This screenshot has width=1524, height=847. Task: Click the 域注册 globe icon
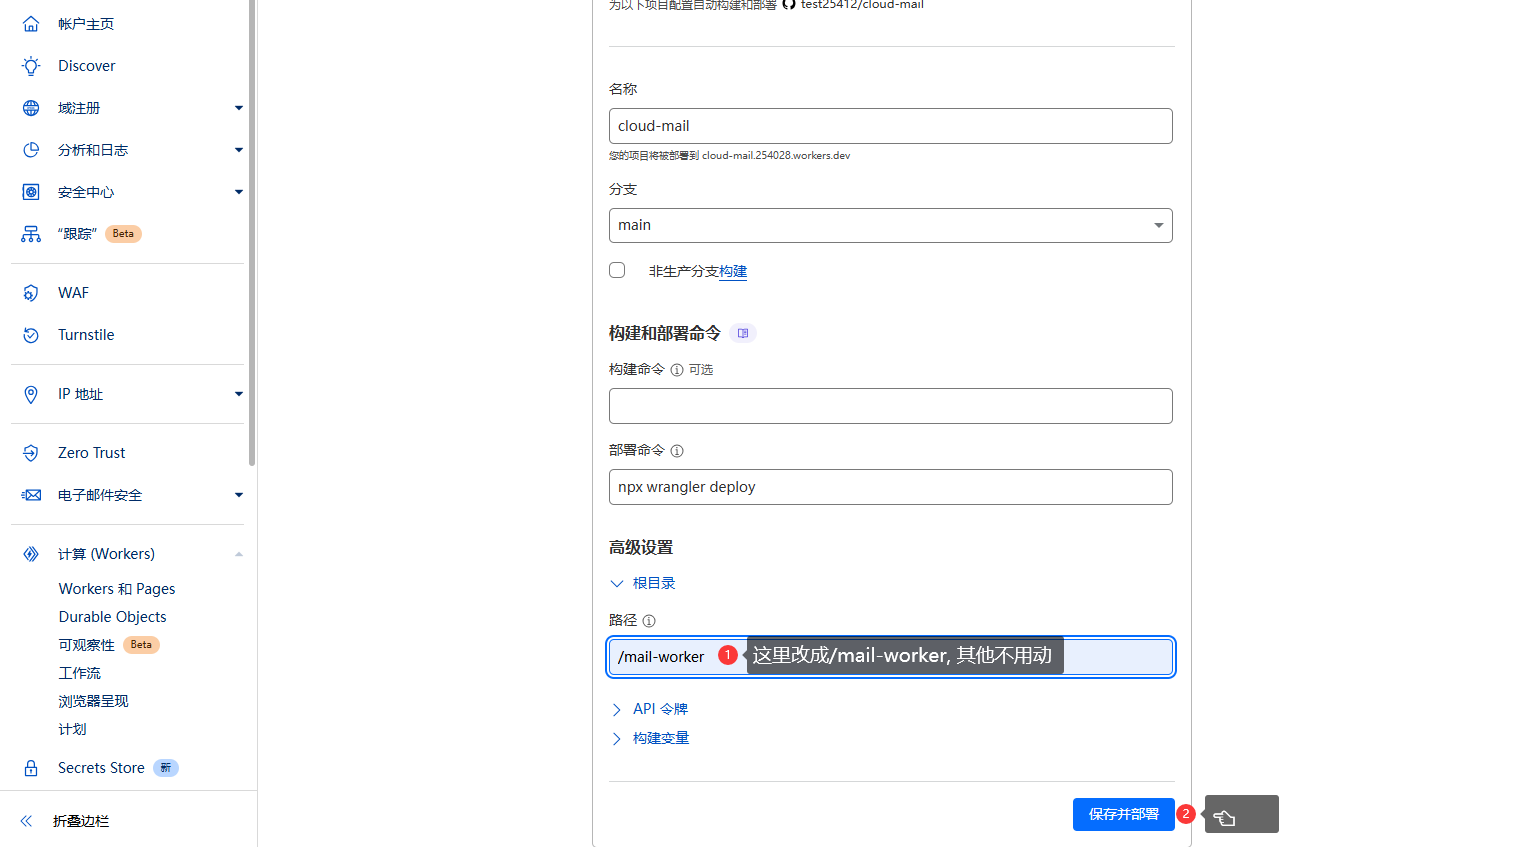point(30,107)
